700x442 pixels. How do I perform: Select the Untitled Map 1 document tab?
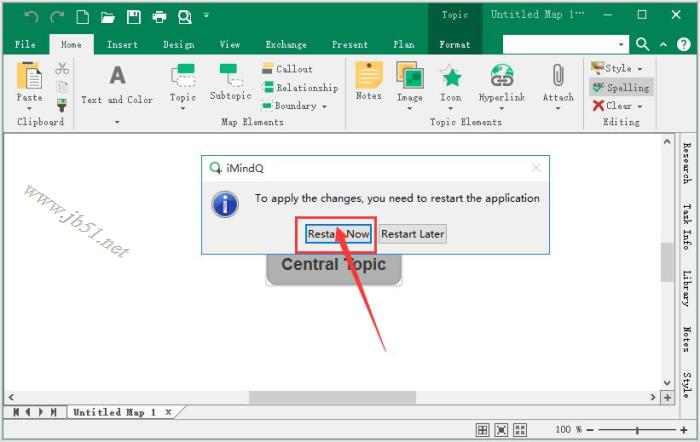[x=114, y=412]
